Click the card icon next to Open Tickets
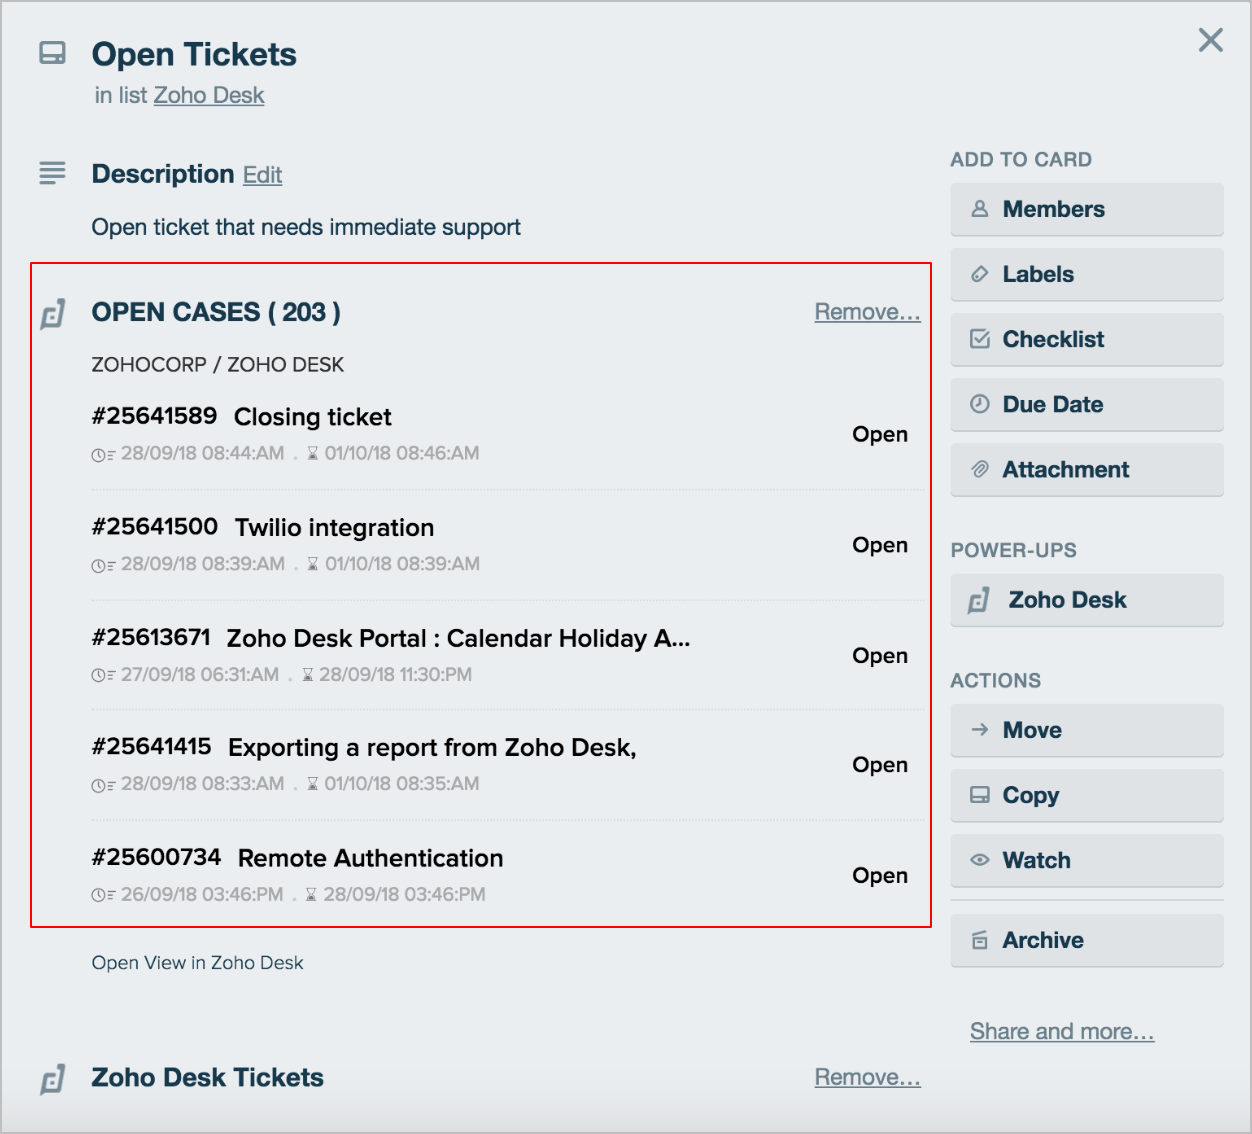The image size is (1252, 1134). click(x=52, y=53)
